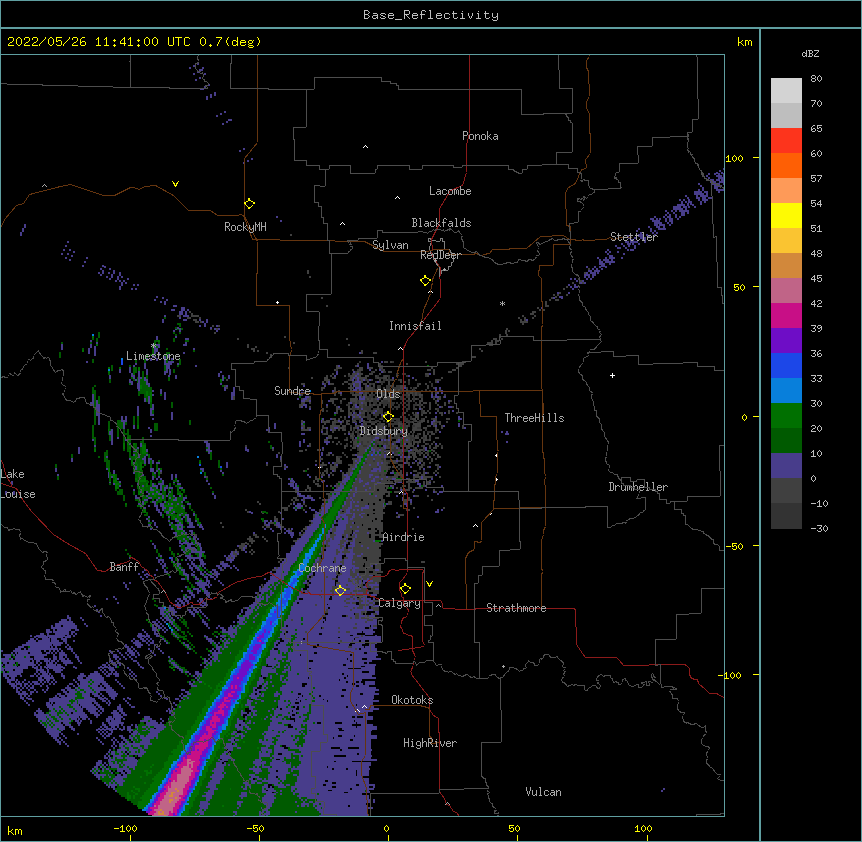Viewport: 862px width, 842px height.
Task: Click the 0 tick on the bottom axis
Action: (386, 828)
